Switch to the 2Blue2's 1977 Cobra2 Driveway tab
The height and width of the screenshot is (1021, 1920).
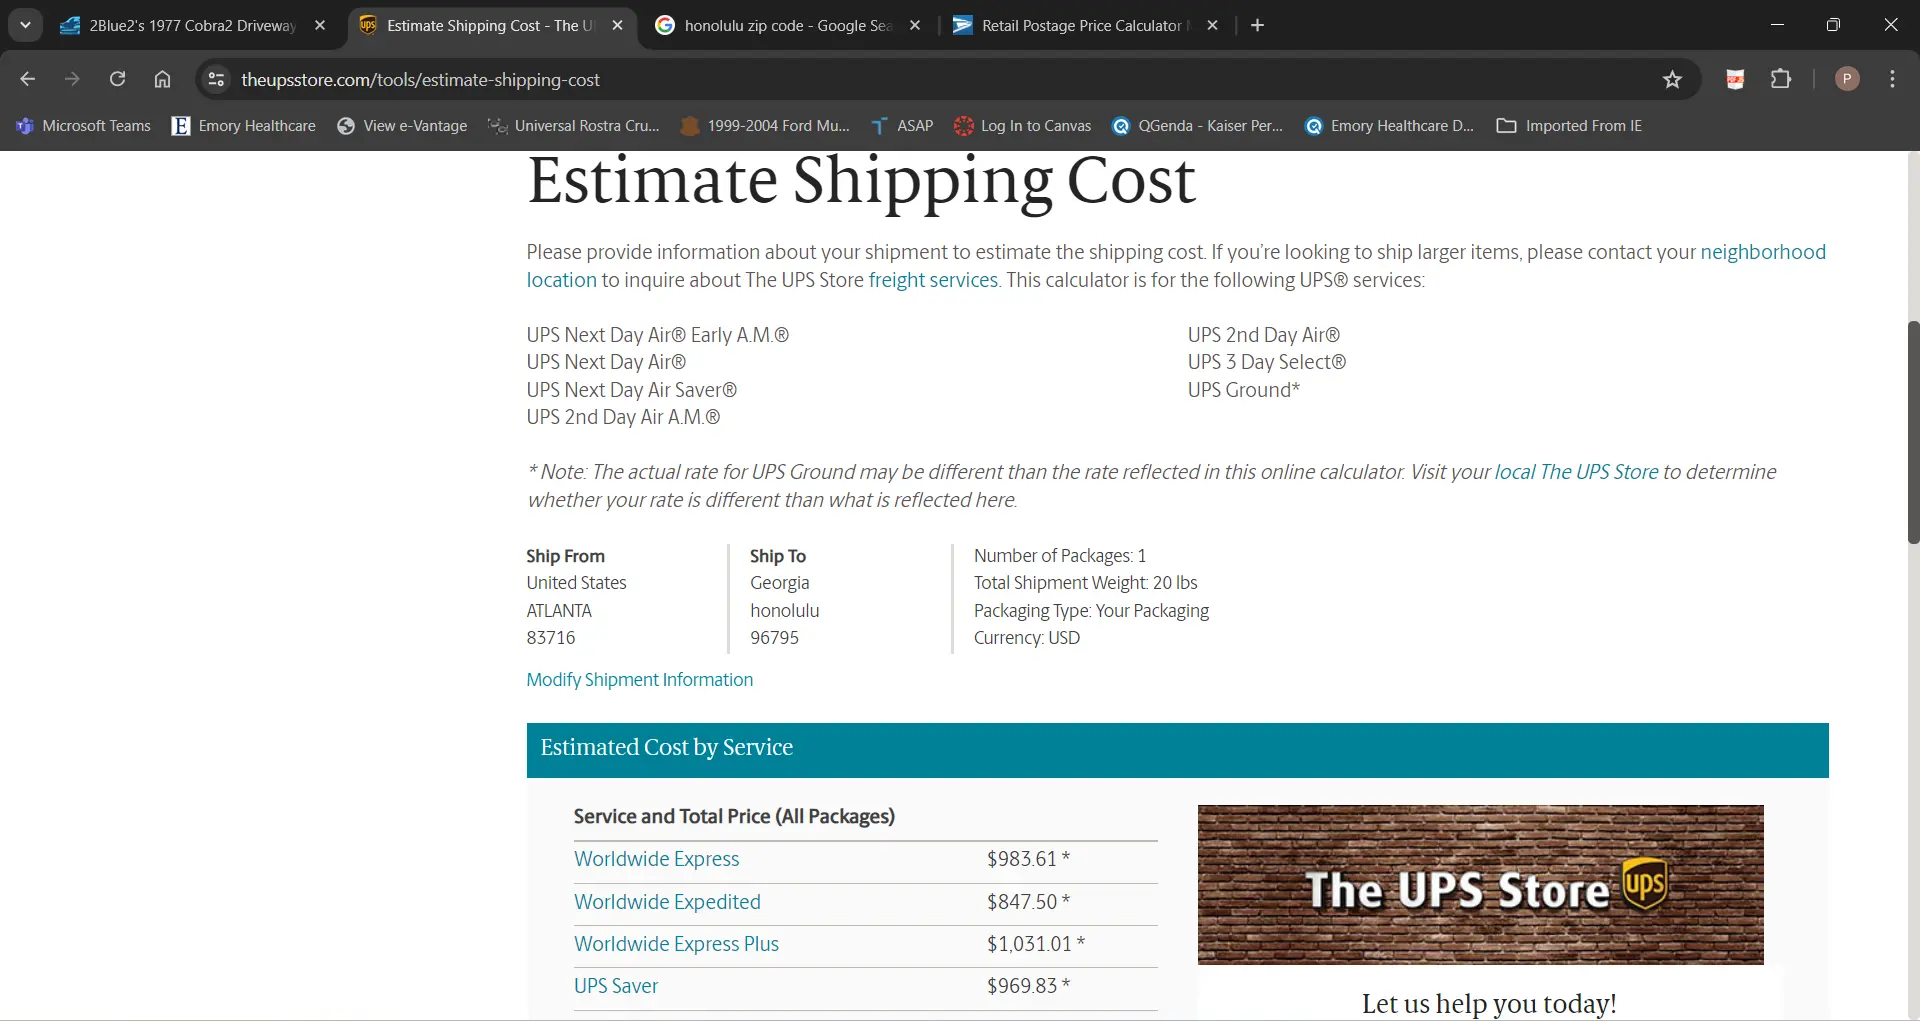pyautogui.click(x=193, y=26)
